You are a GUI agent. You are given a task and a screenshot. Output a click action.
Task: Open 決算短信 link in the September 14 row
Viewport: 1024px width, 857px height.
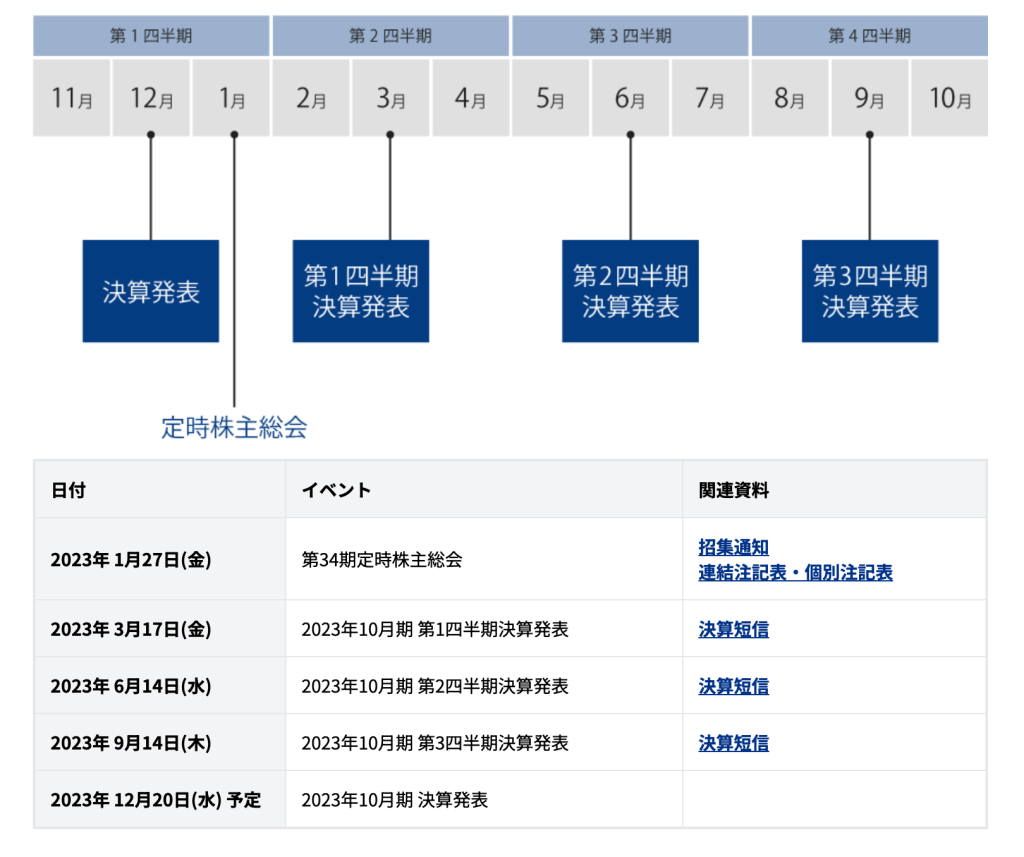click(x=733, y=743)
